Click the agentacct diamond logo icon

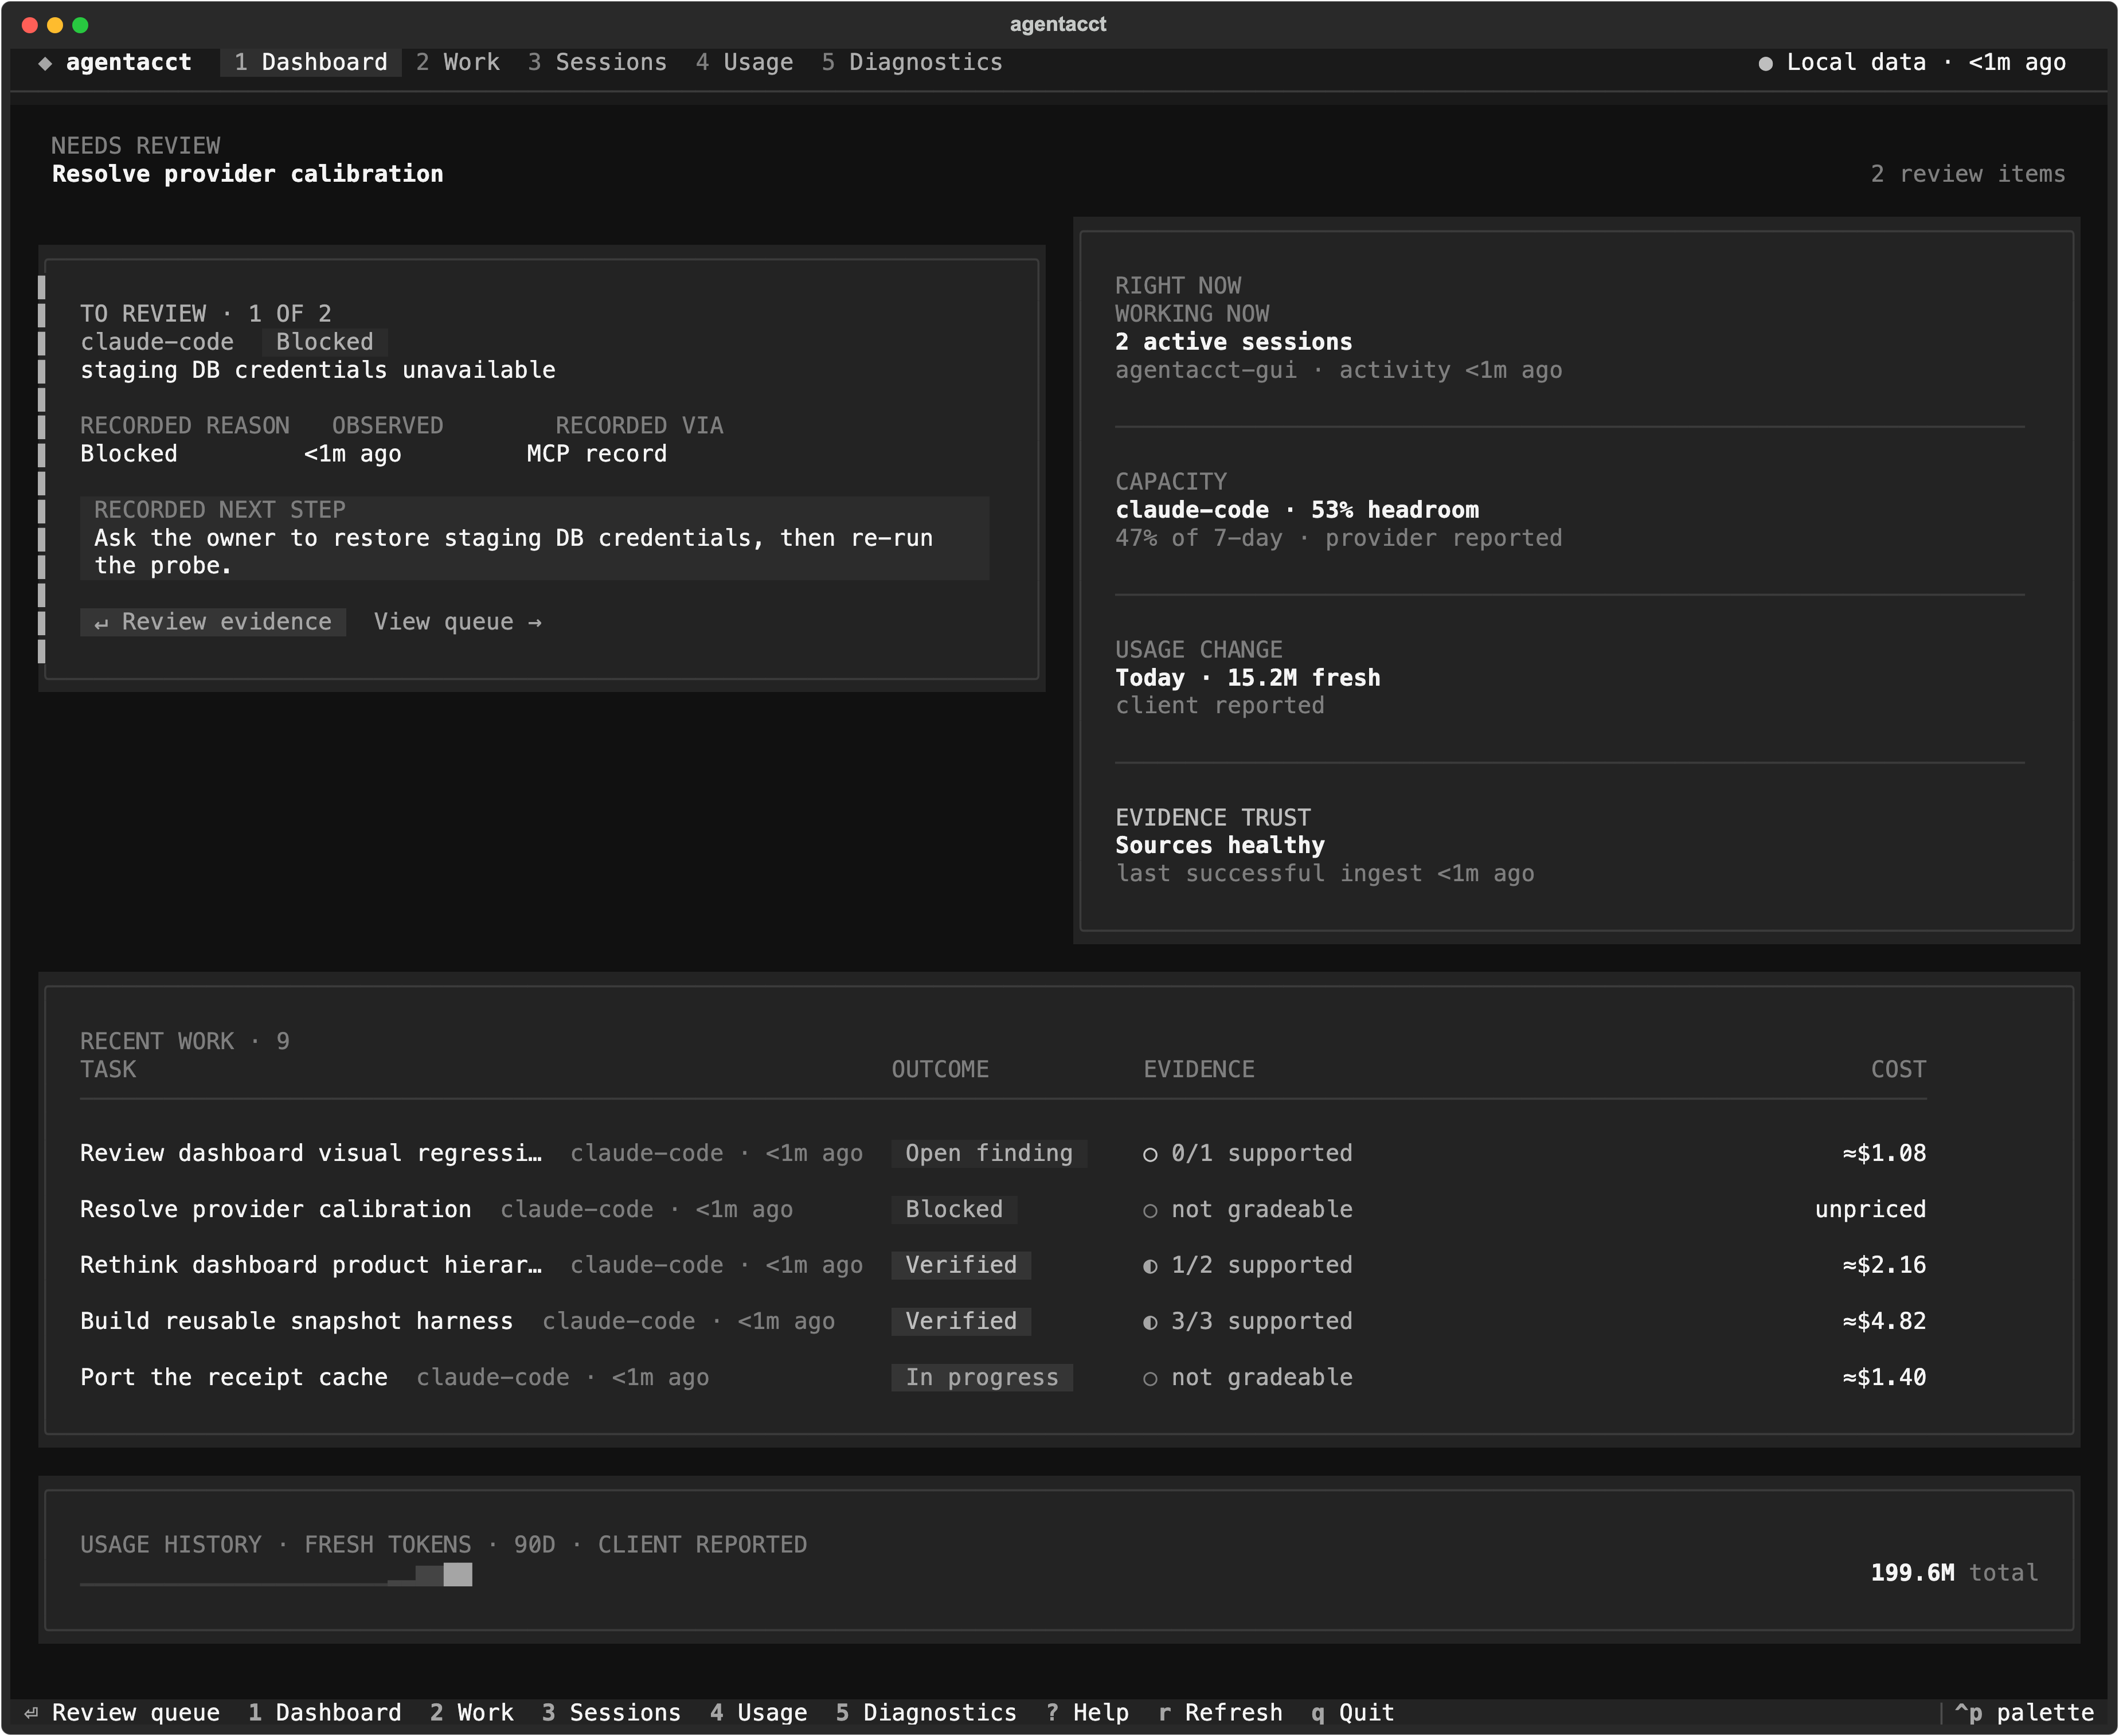coord(45,63)
